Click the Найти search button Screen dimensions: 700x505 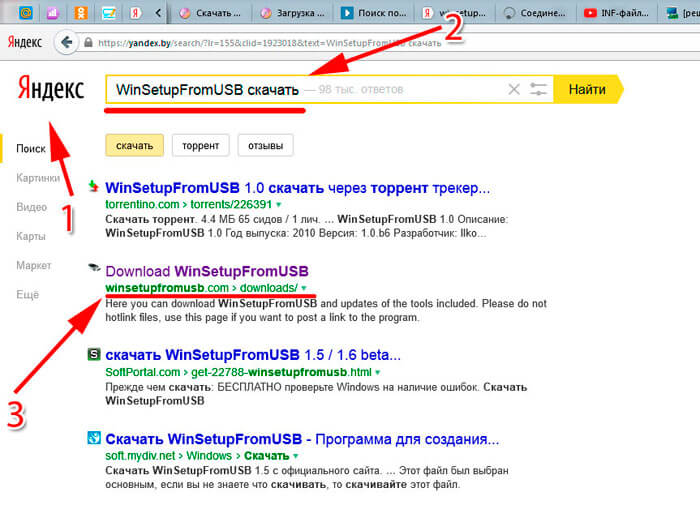pyautogui.click(x=587, y=89)
